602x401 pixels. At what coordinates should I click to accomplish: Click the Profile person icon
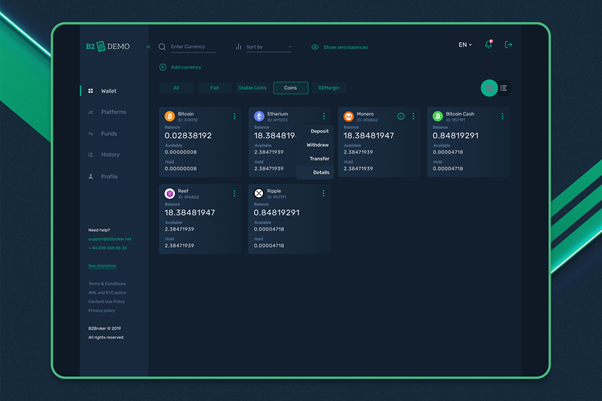[x=91, y=177]
